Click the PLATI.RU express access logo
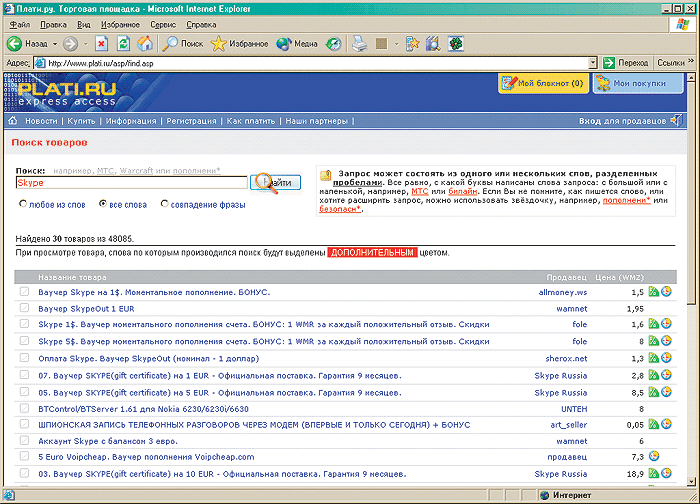Viewport: 700px width, 504px height. (x=67, y=93)
